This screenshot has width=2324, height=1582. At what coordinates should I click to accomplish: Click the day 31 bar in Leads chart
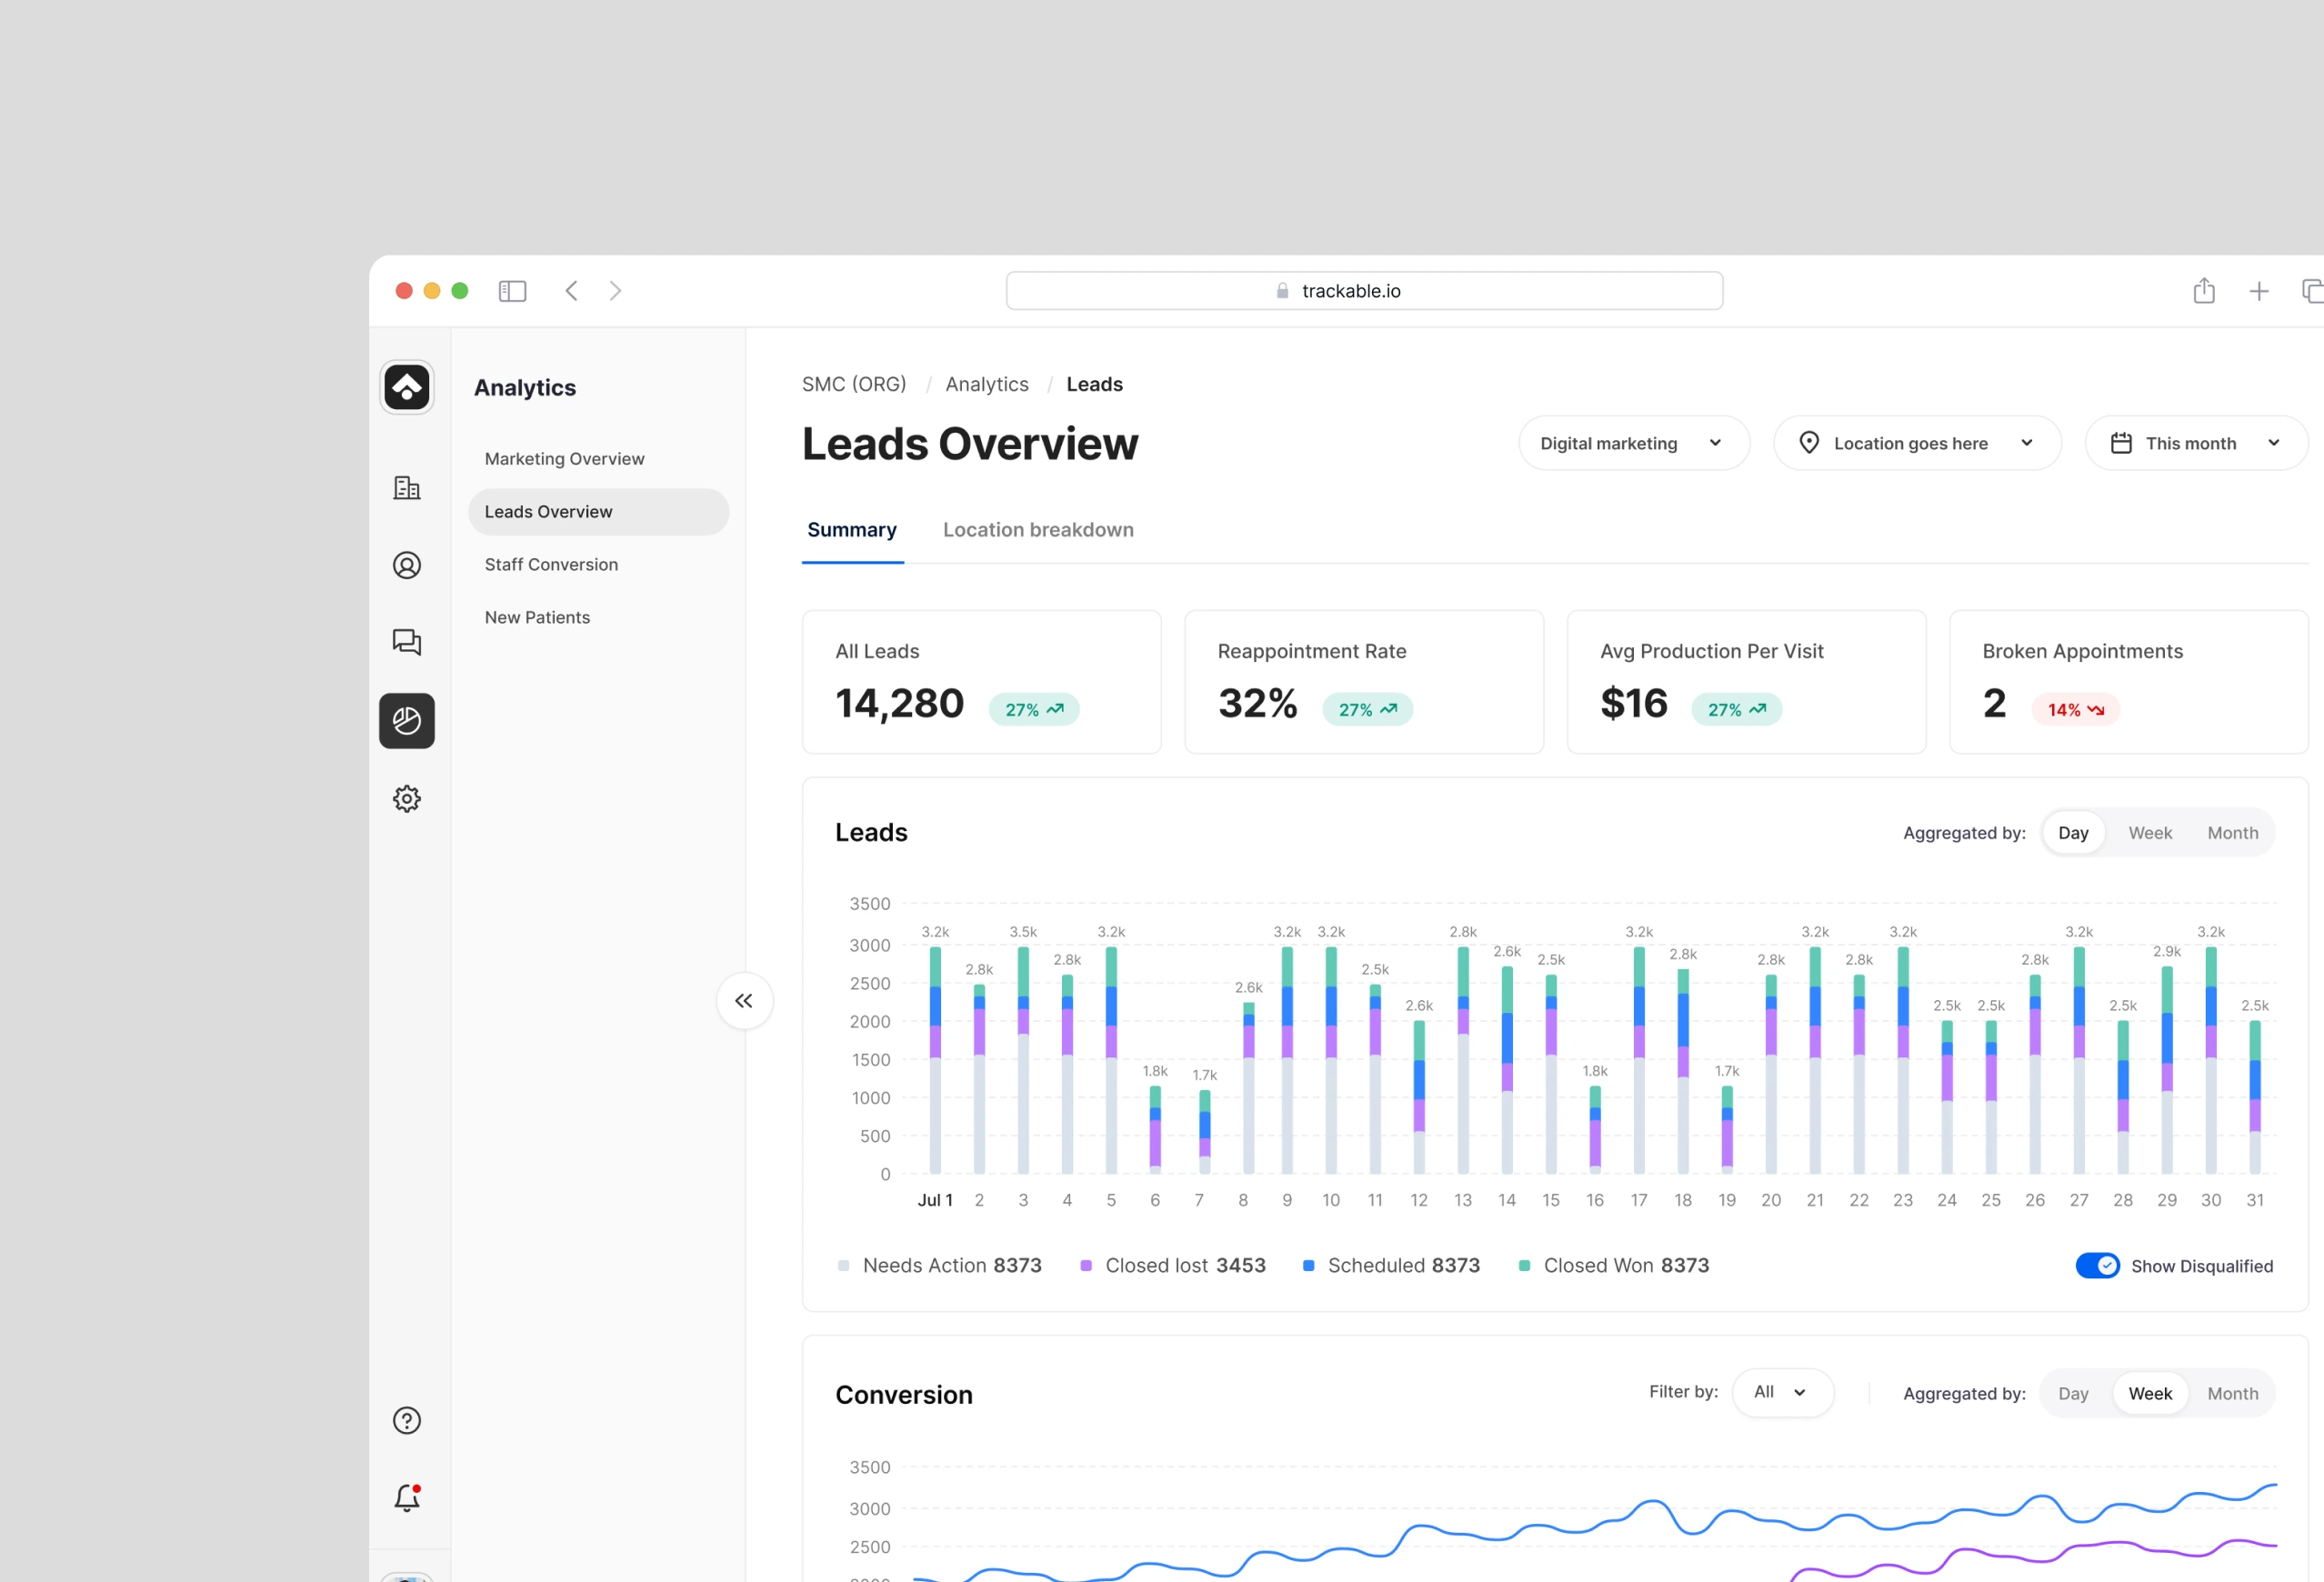coord(2255,1097)
